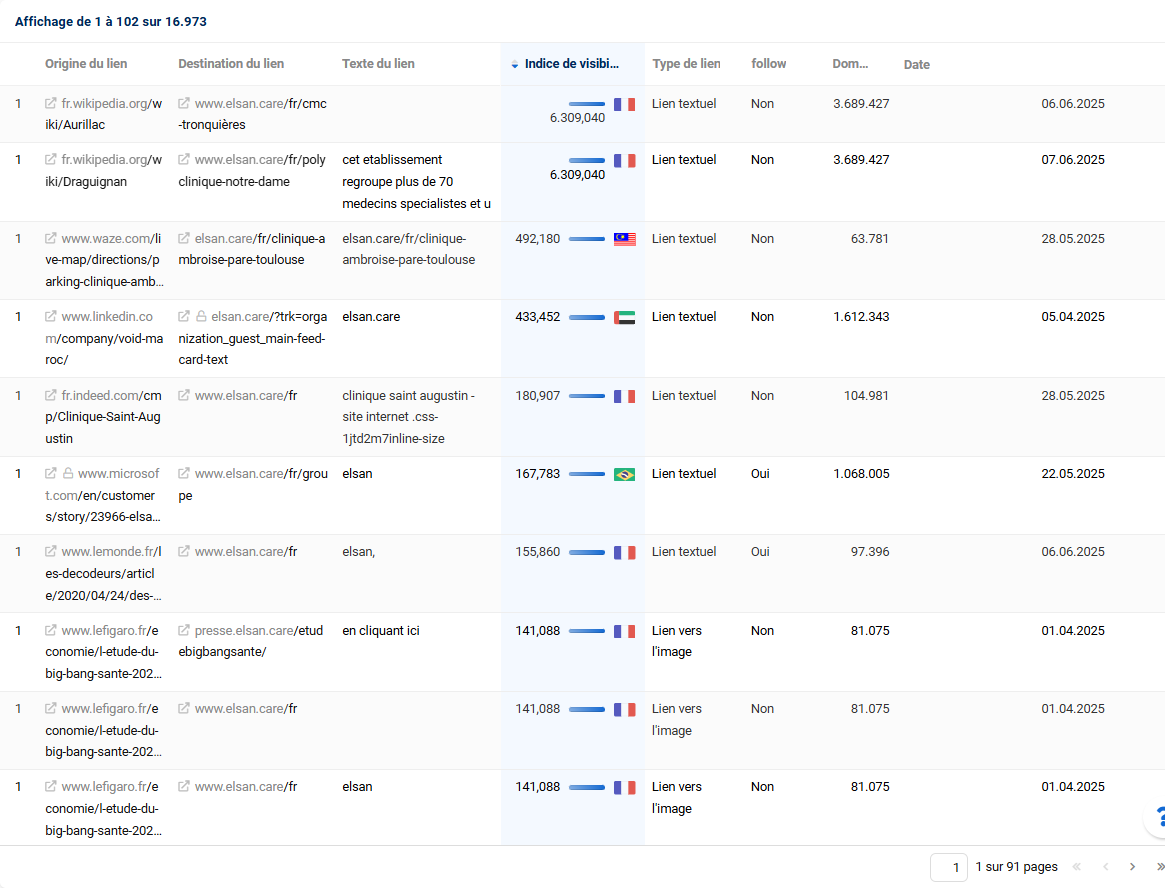Viewport: 1165px width, 888px height.
Task: Click the padlock icon beside www.microsoft.com origin
Action: point(68,473)
